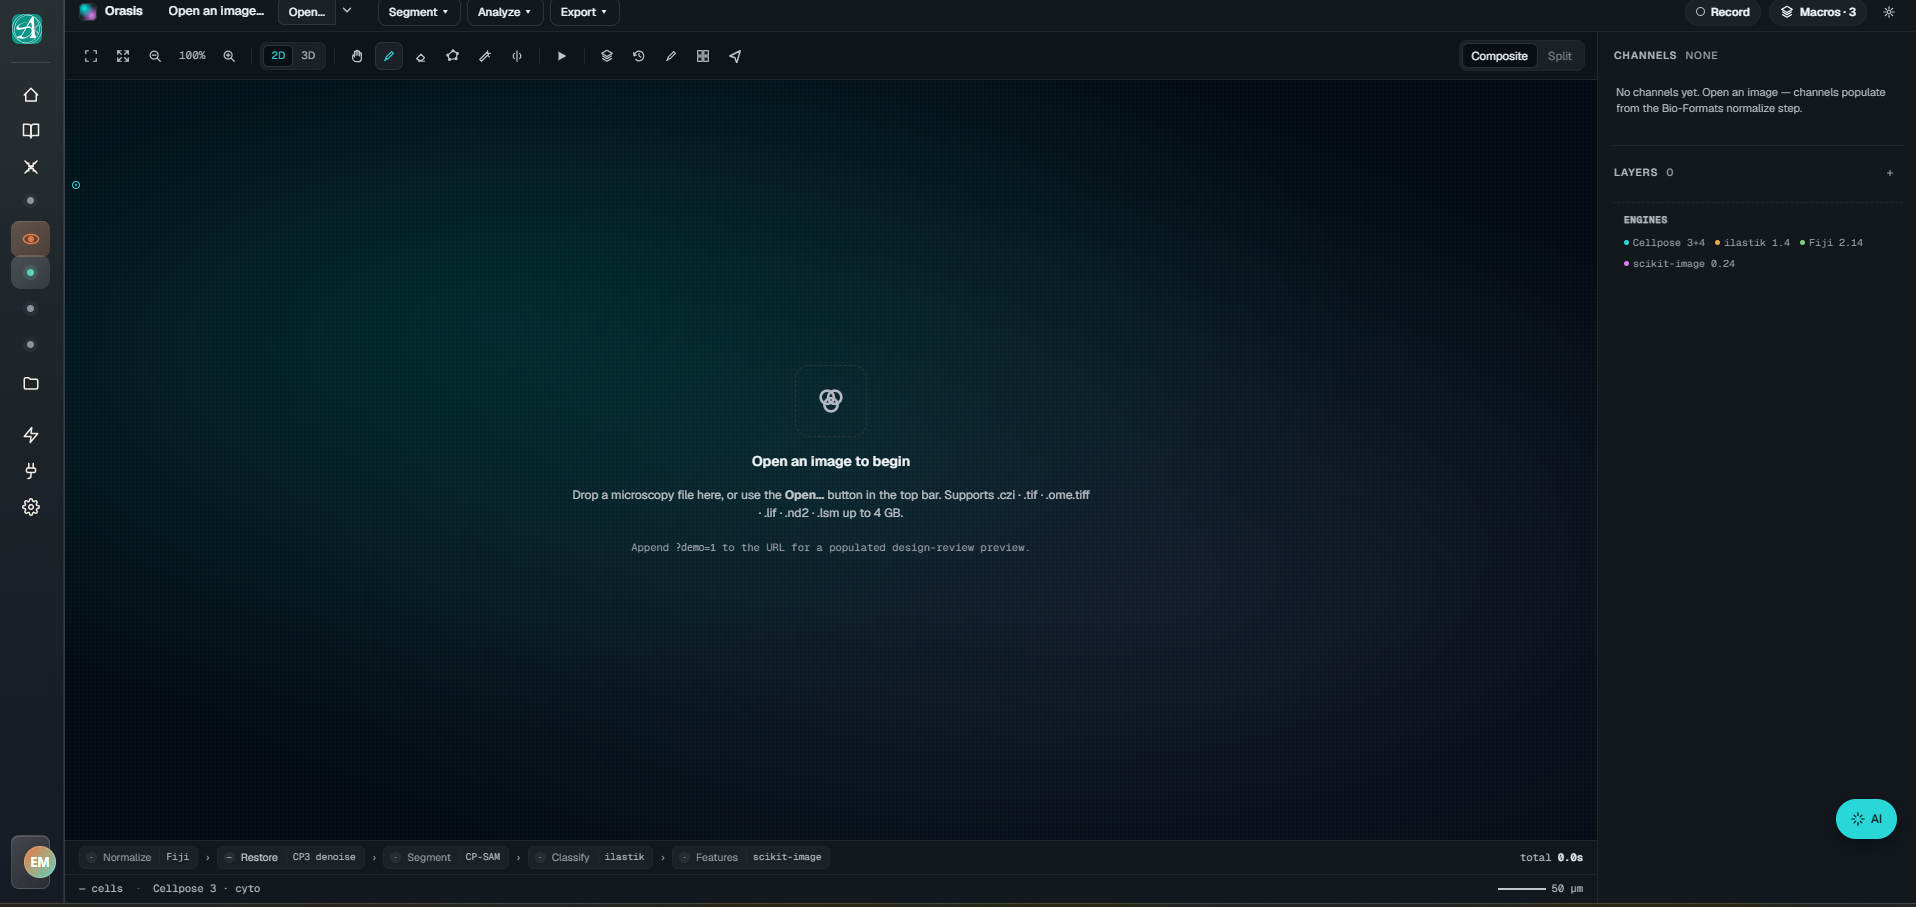Screen dimensions: 1916x907
Task: Open the EM user avatar menu
Action: (x=39, y=862)
